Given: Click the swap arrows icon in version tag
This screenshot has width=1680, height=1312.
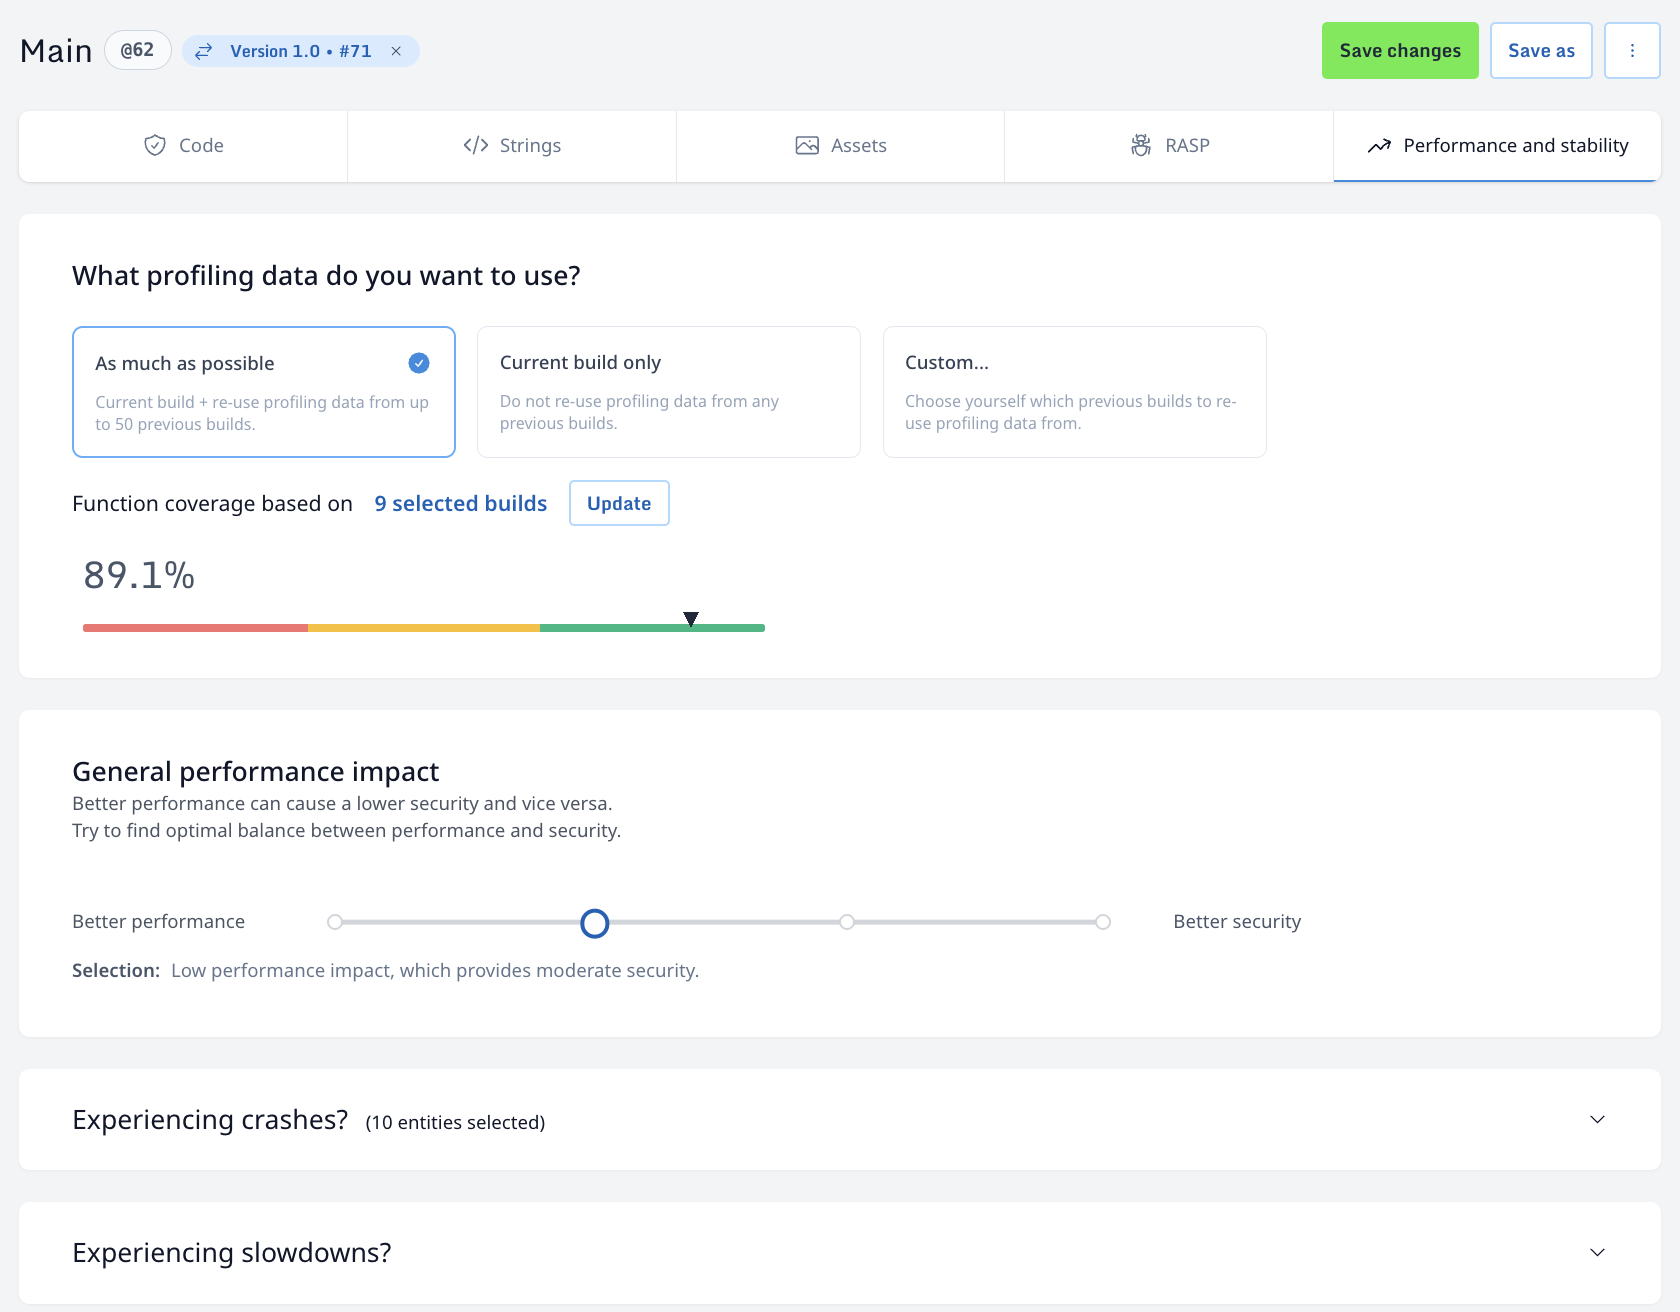Looking at the screenshot, I should [x=204, y=51].
